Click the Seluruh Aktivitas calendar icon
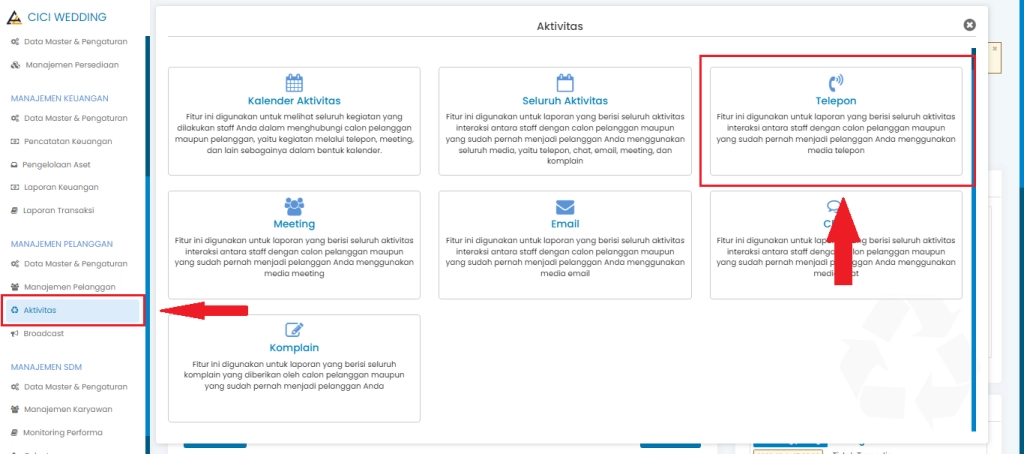1024x454 pixels. [x=565, y=83]
